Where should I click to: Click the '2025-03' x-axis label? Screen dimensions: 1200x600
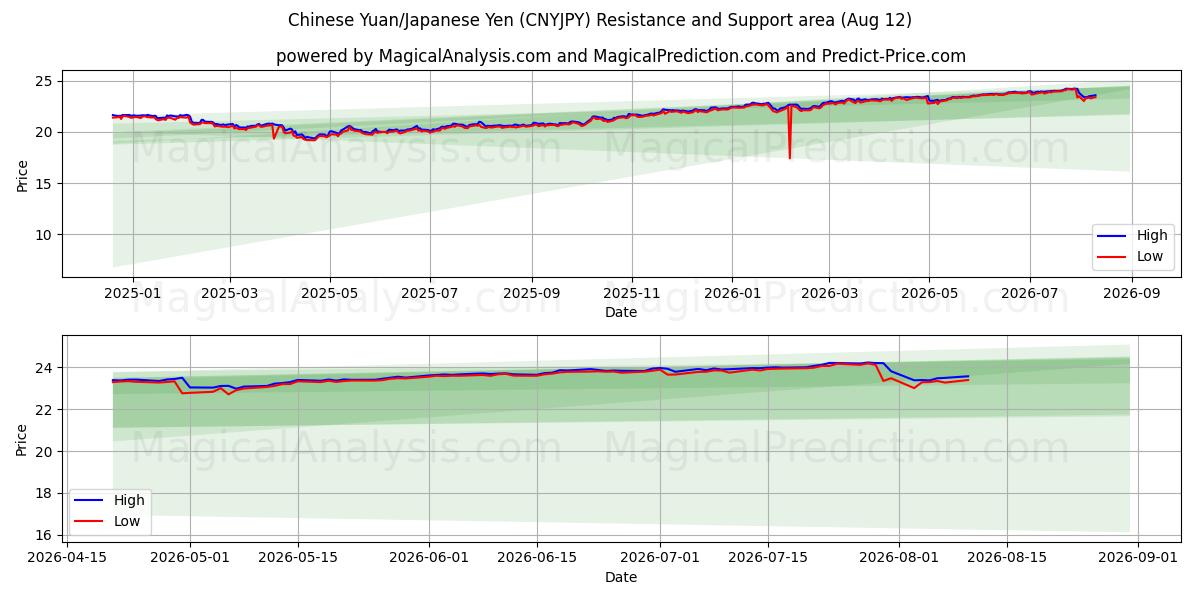[230, 293]
